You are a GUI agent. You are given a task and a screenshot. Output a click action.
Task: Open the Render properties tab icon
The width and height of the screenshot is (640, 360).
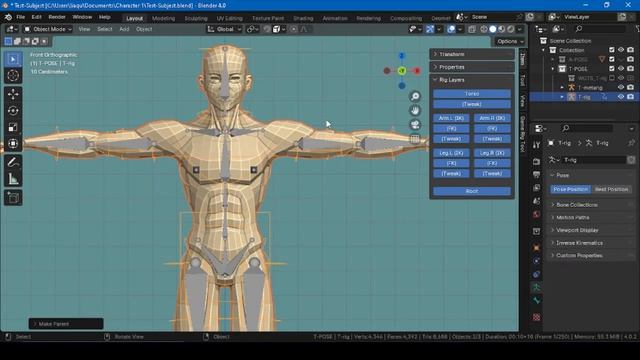click(536, 162)
